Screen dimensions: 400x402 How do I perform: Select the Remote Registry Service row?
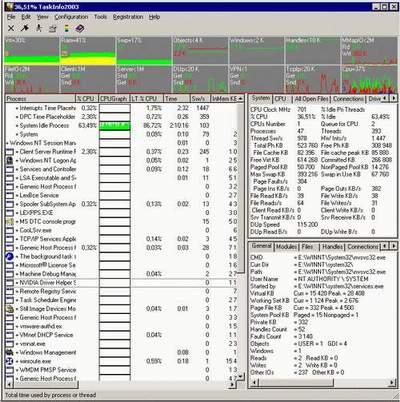[122, 291]
